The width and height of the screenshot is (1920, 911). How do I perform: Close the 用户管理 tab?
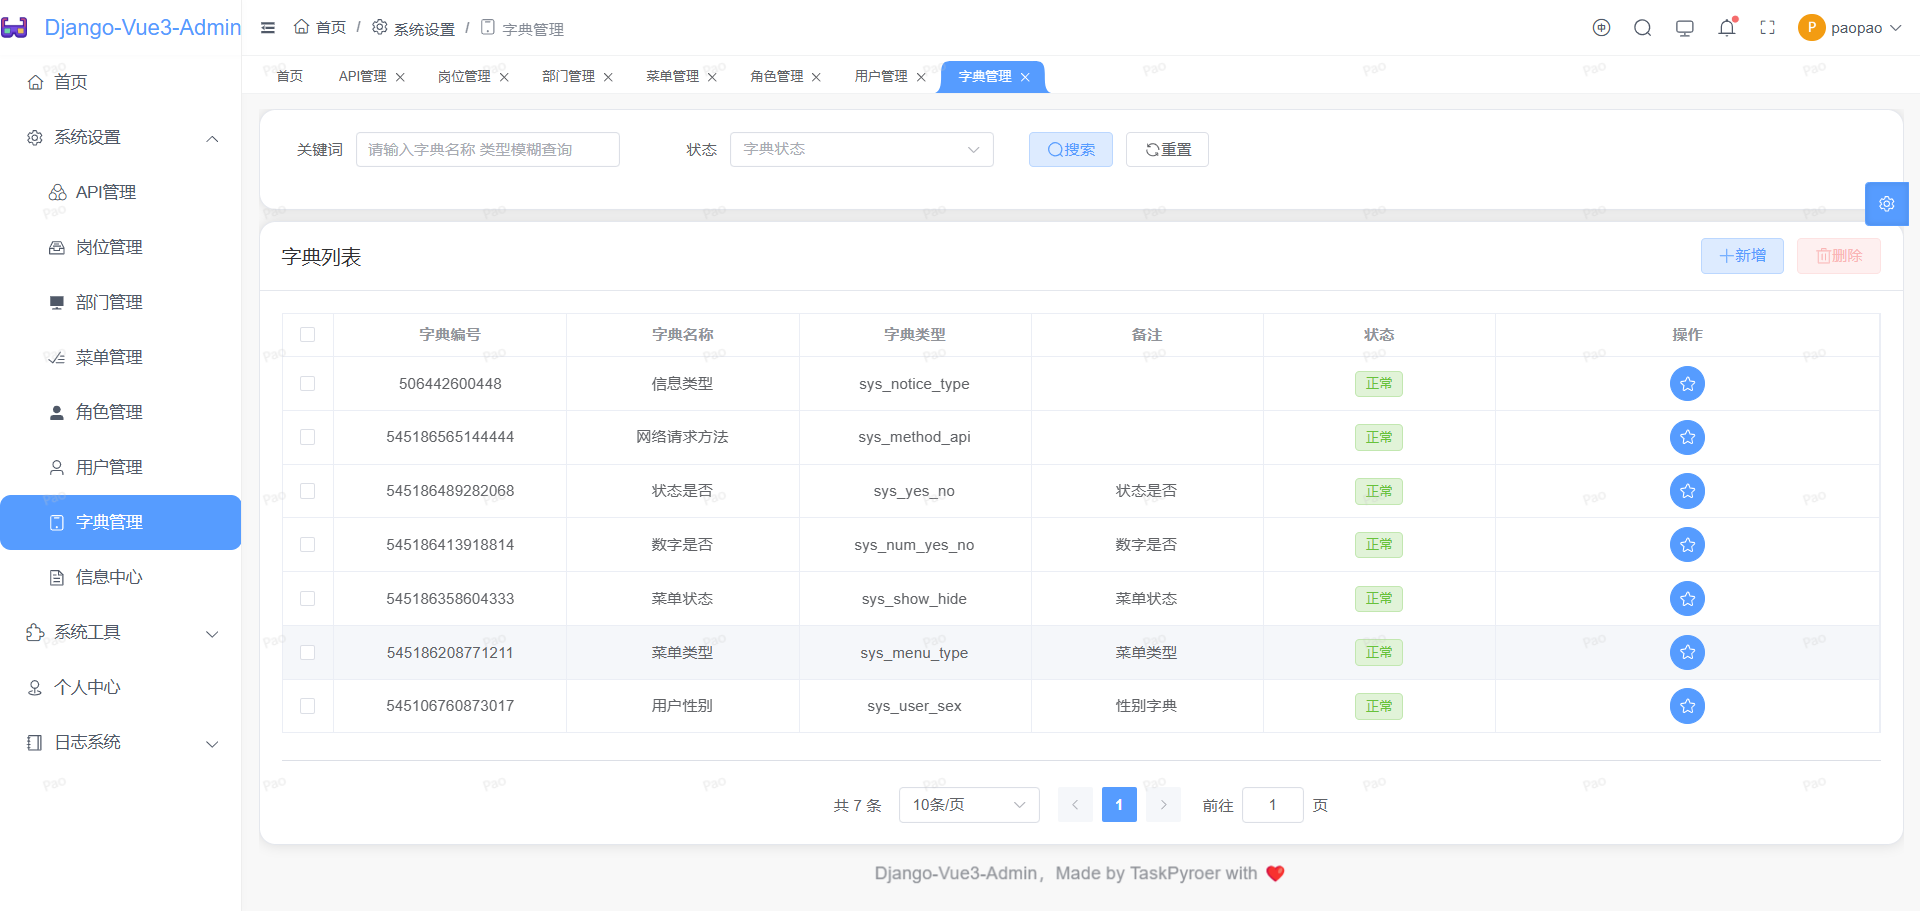[921, 77]
